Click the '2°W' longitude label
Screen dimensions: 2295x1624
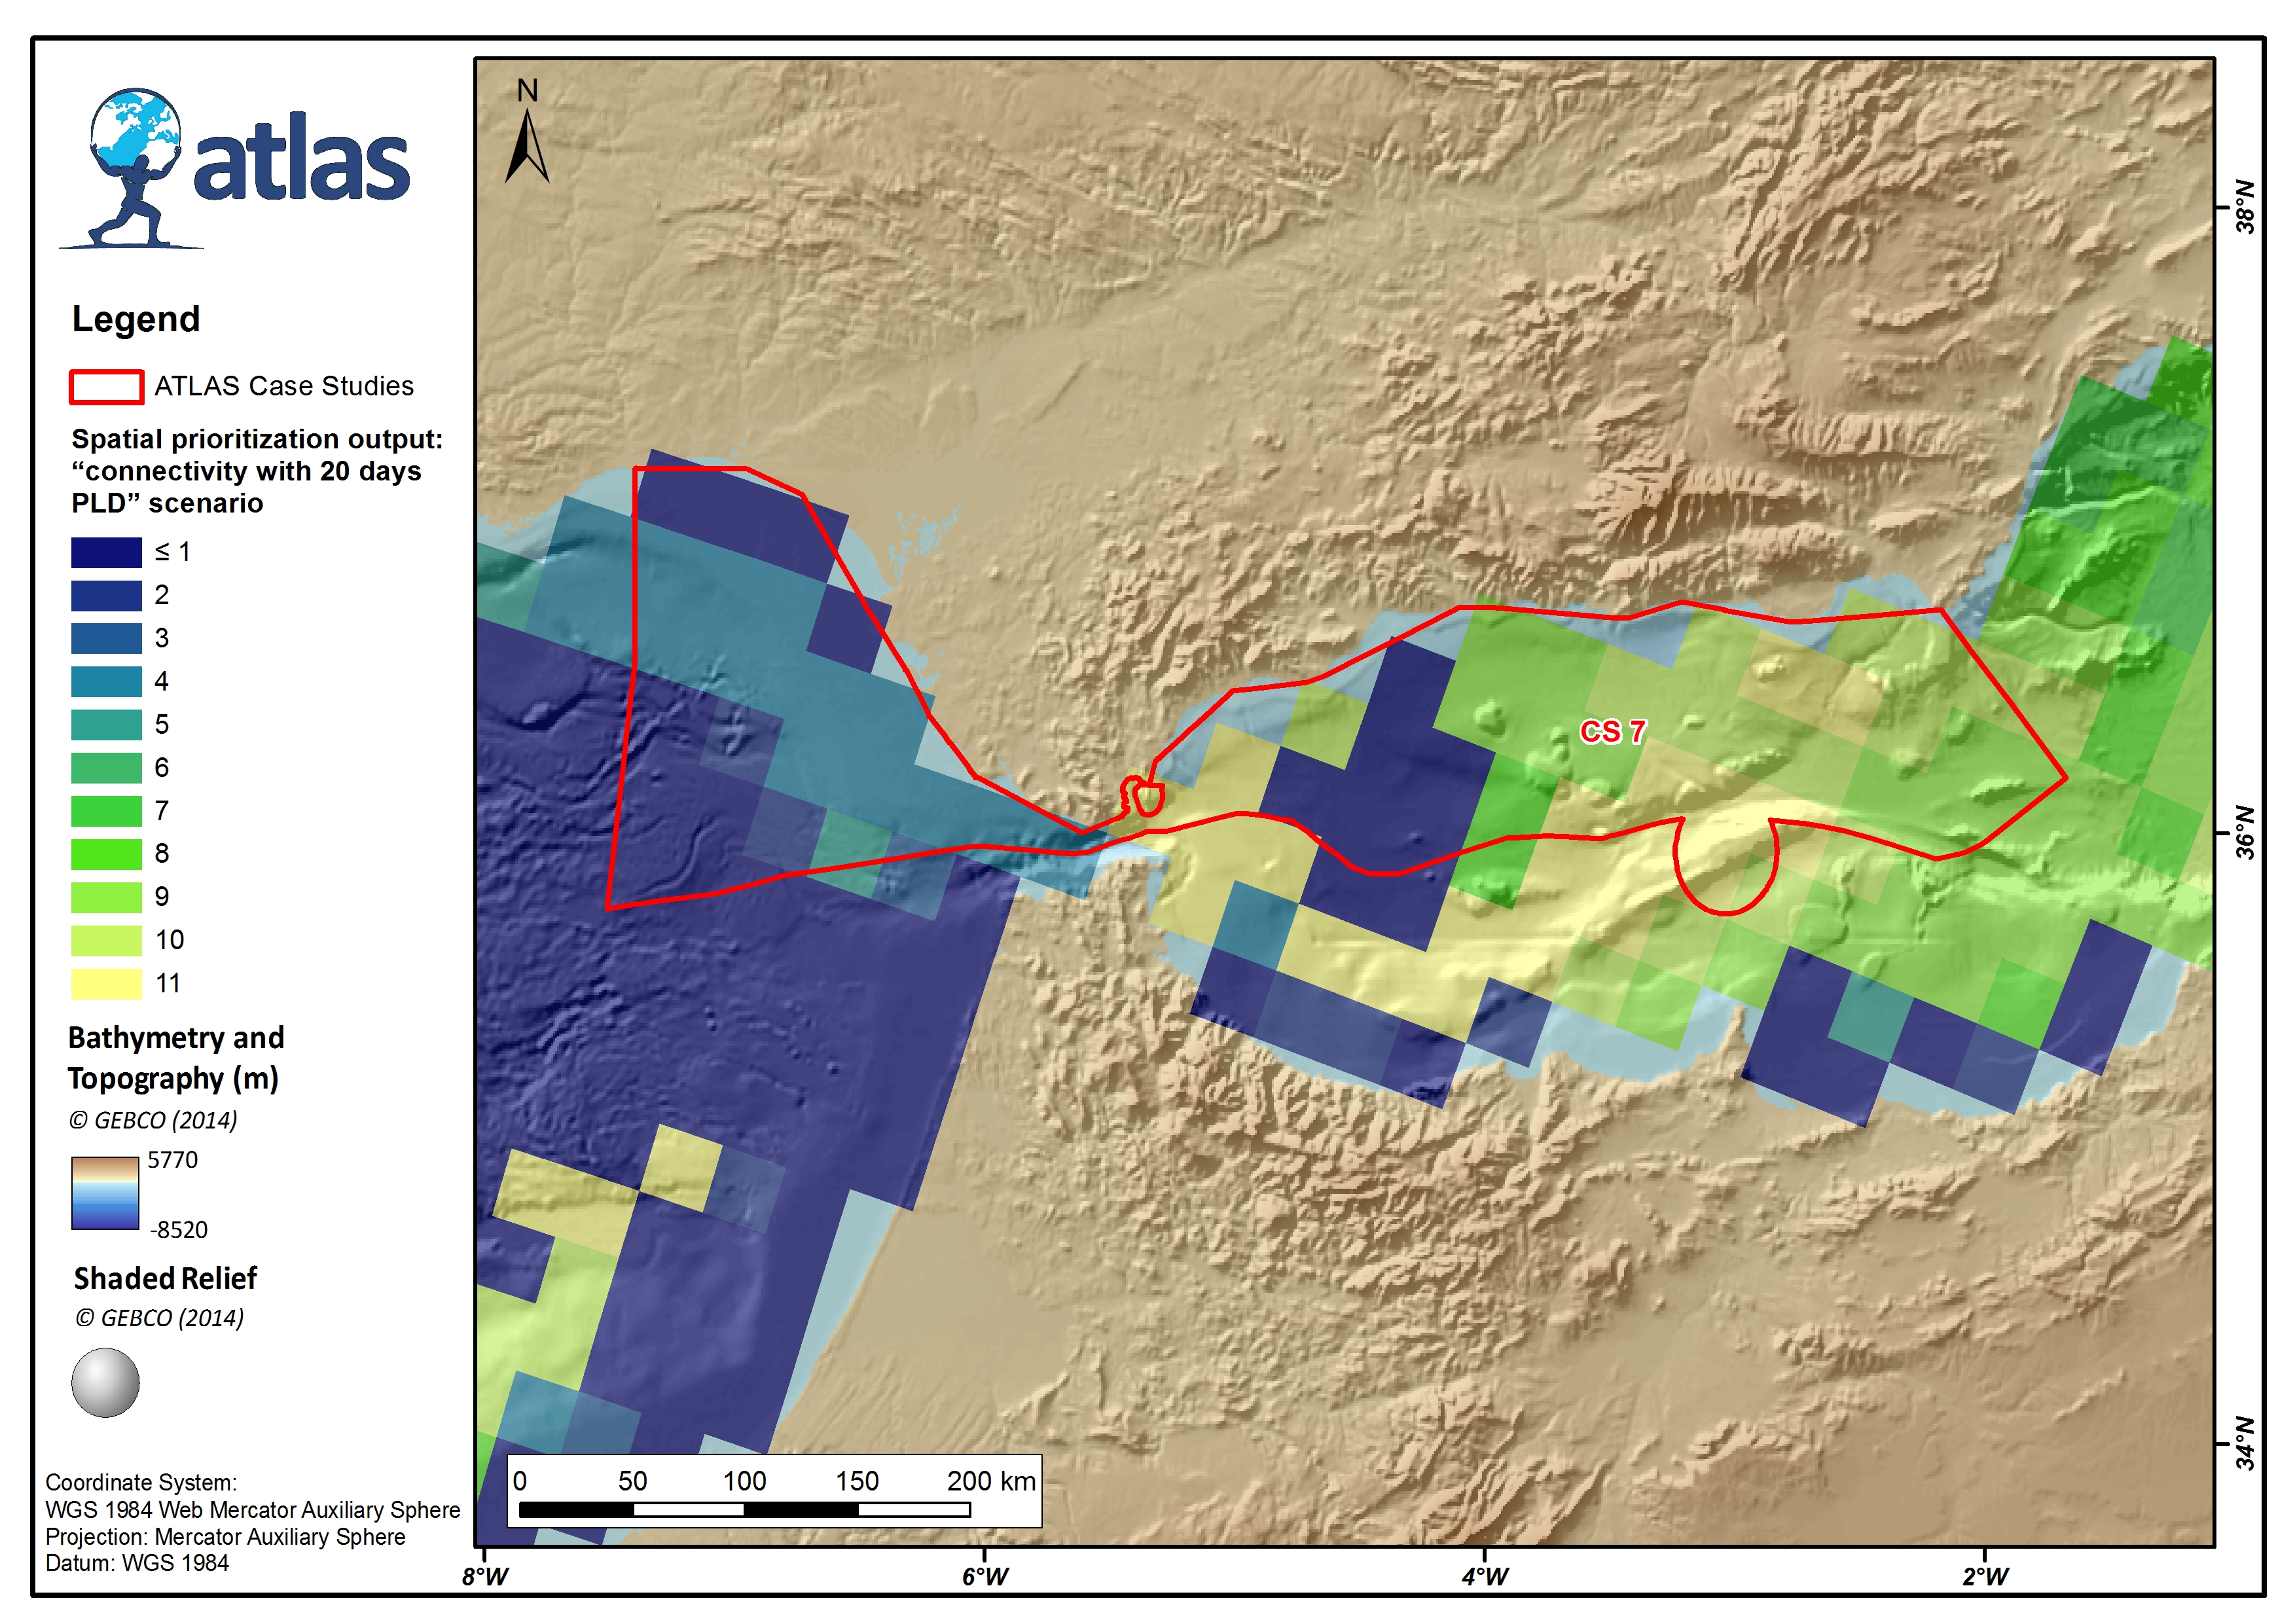coord(1985,1577)
